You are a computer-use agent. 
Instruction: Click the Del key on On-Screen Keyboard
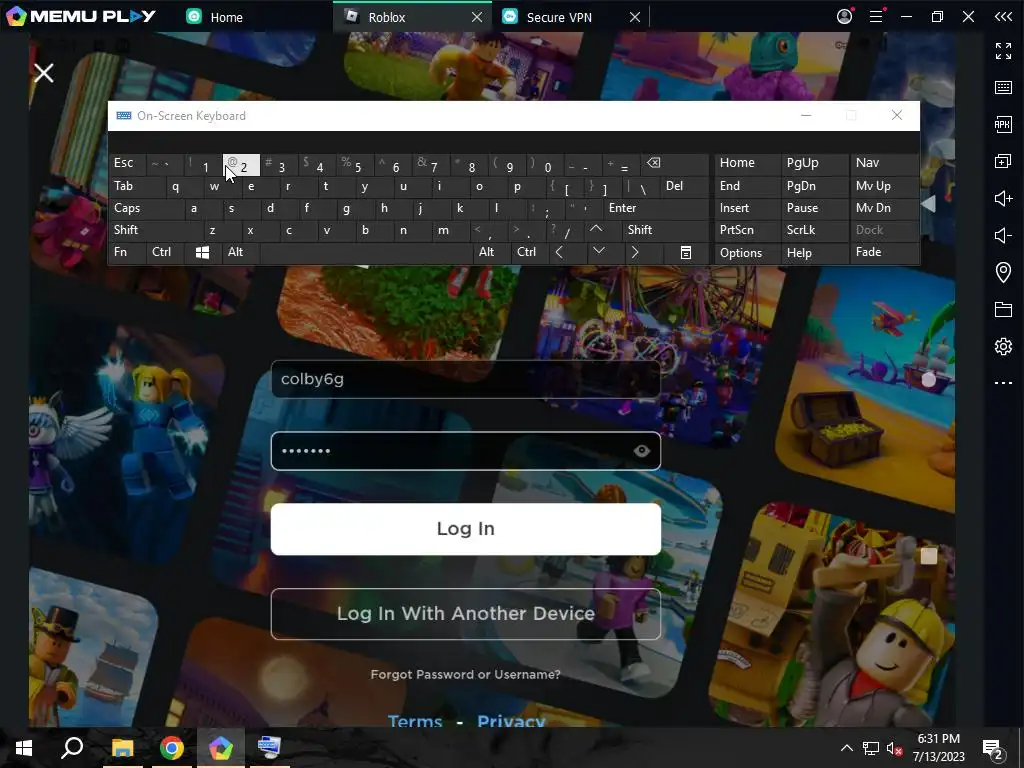click(x=684, y=186)
